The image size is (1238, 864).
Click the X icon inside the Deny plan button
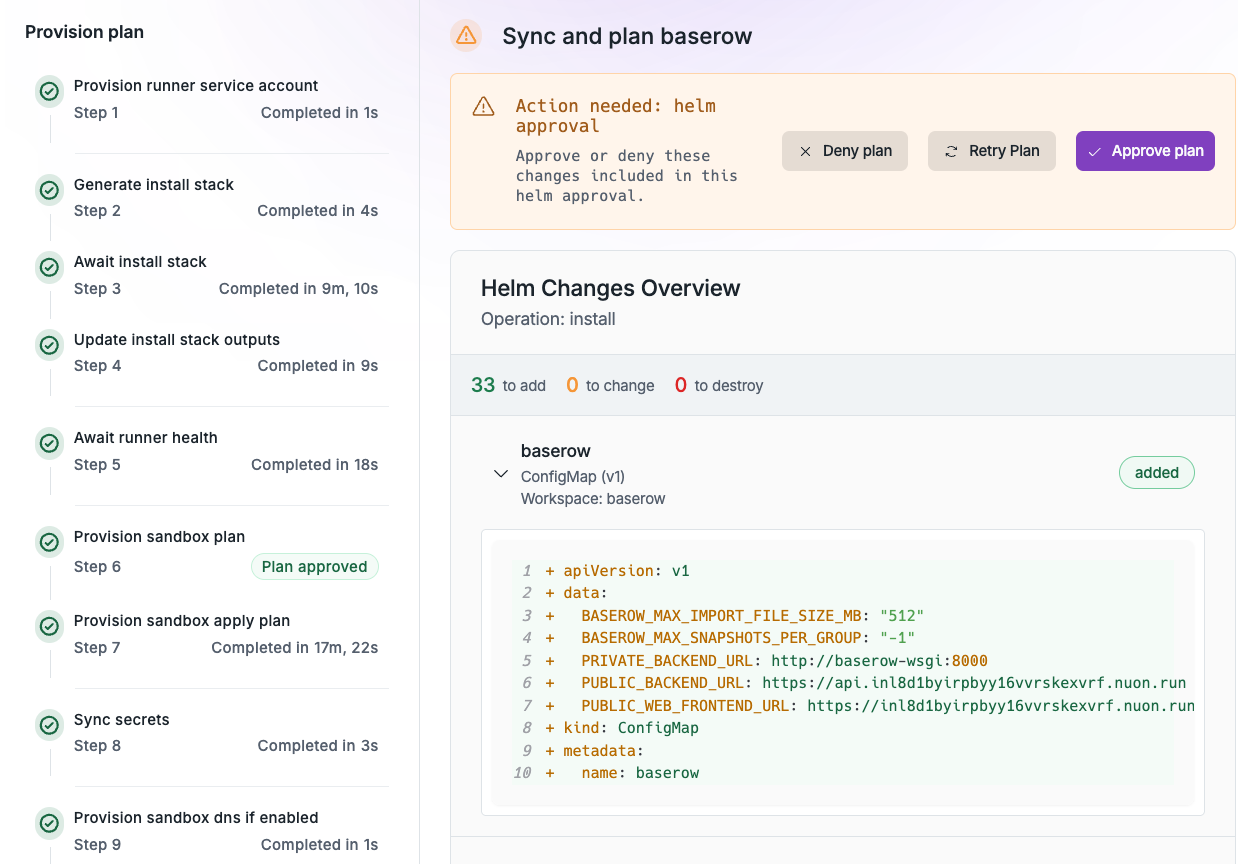point(805,150)
